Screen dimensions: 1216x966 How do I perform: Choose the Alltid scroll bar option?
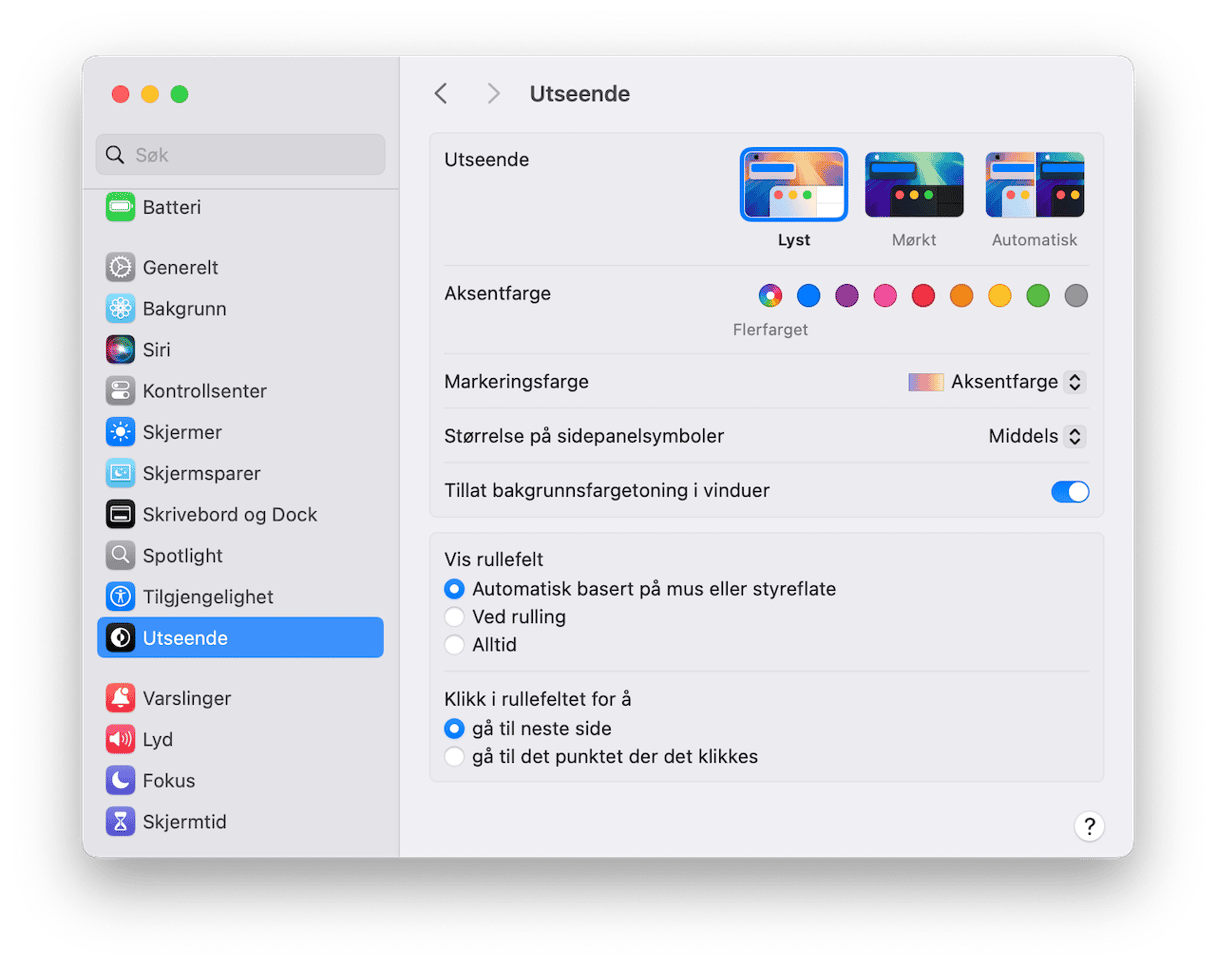click(x=454, y=645)
